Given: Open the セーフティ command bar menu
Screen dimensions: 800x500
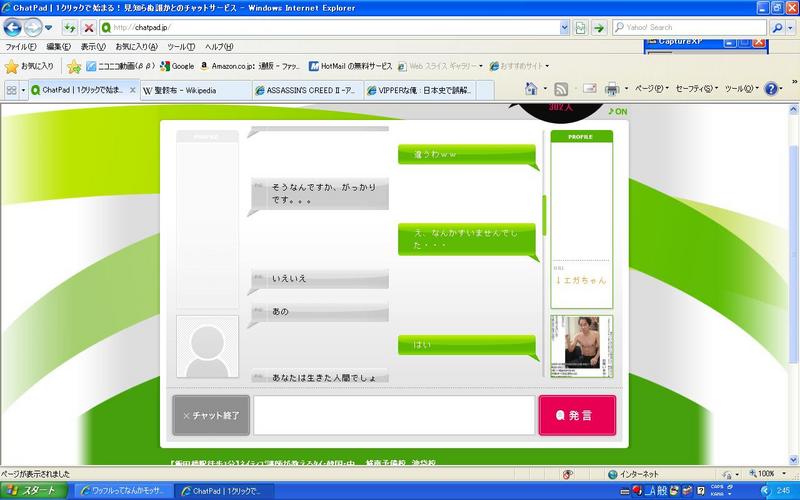Looking at the screenshot, I should [x=696, y=89].
